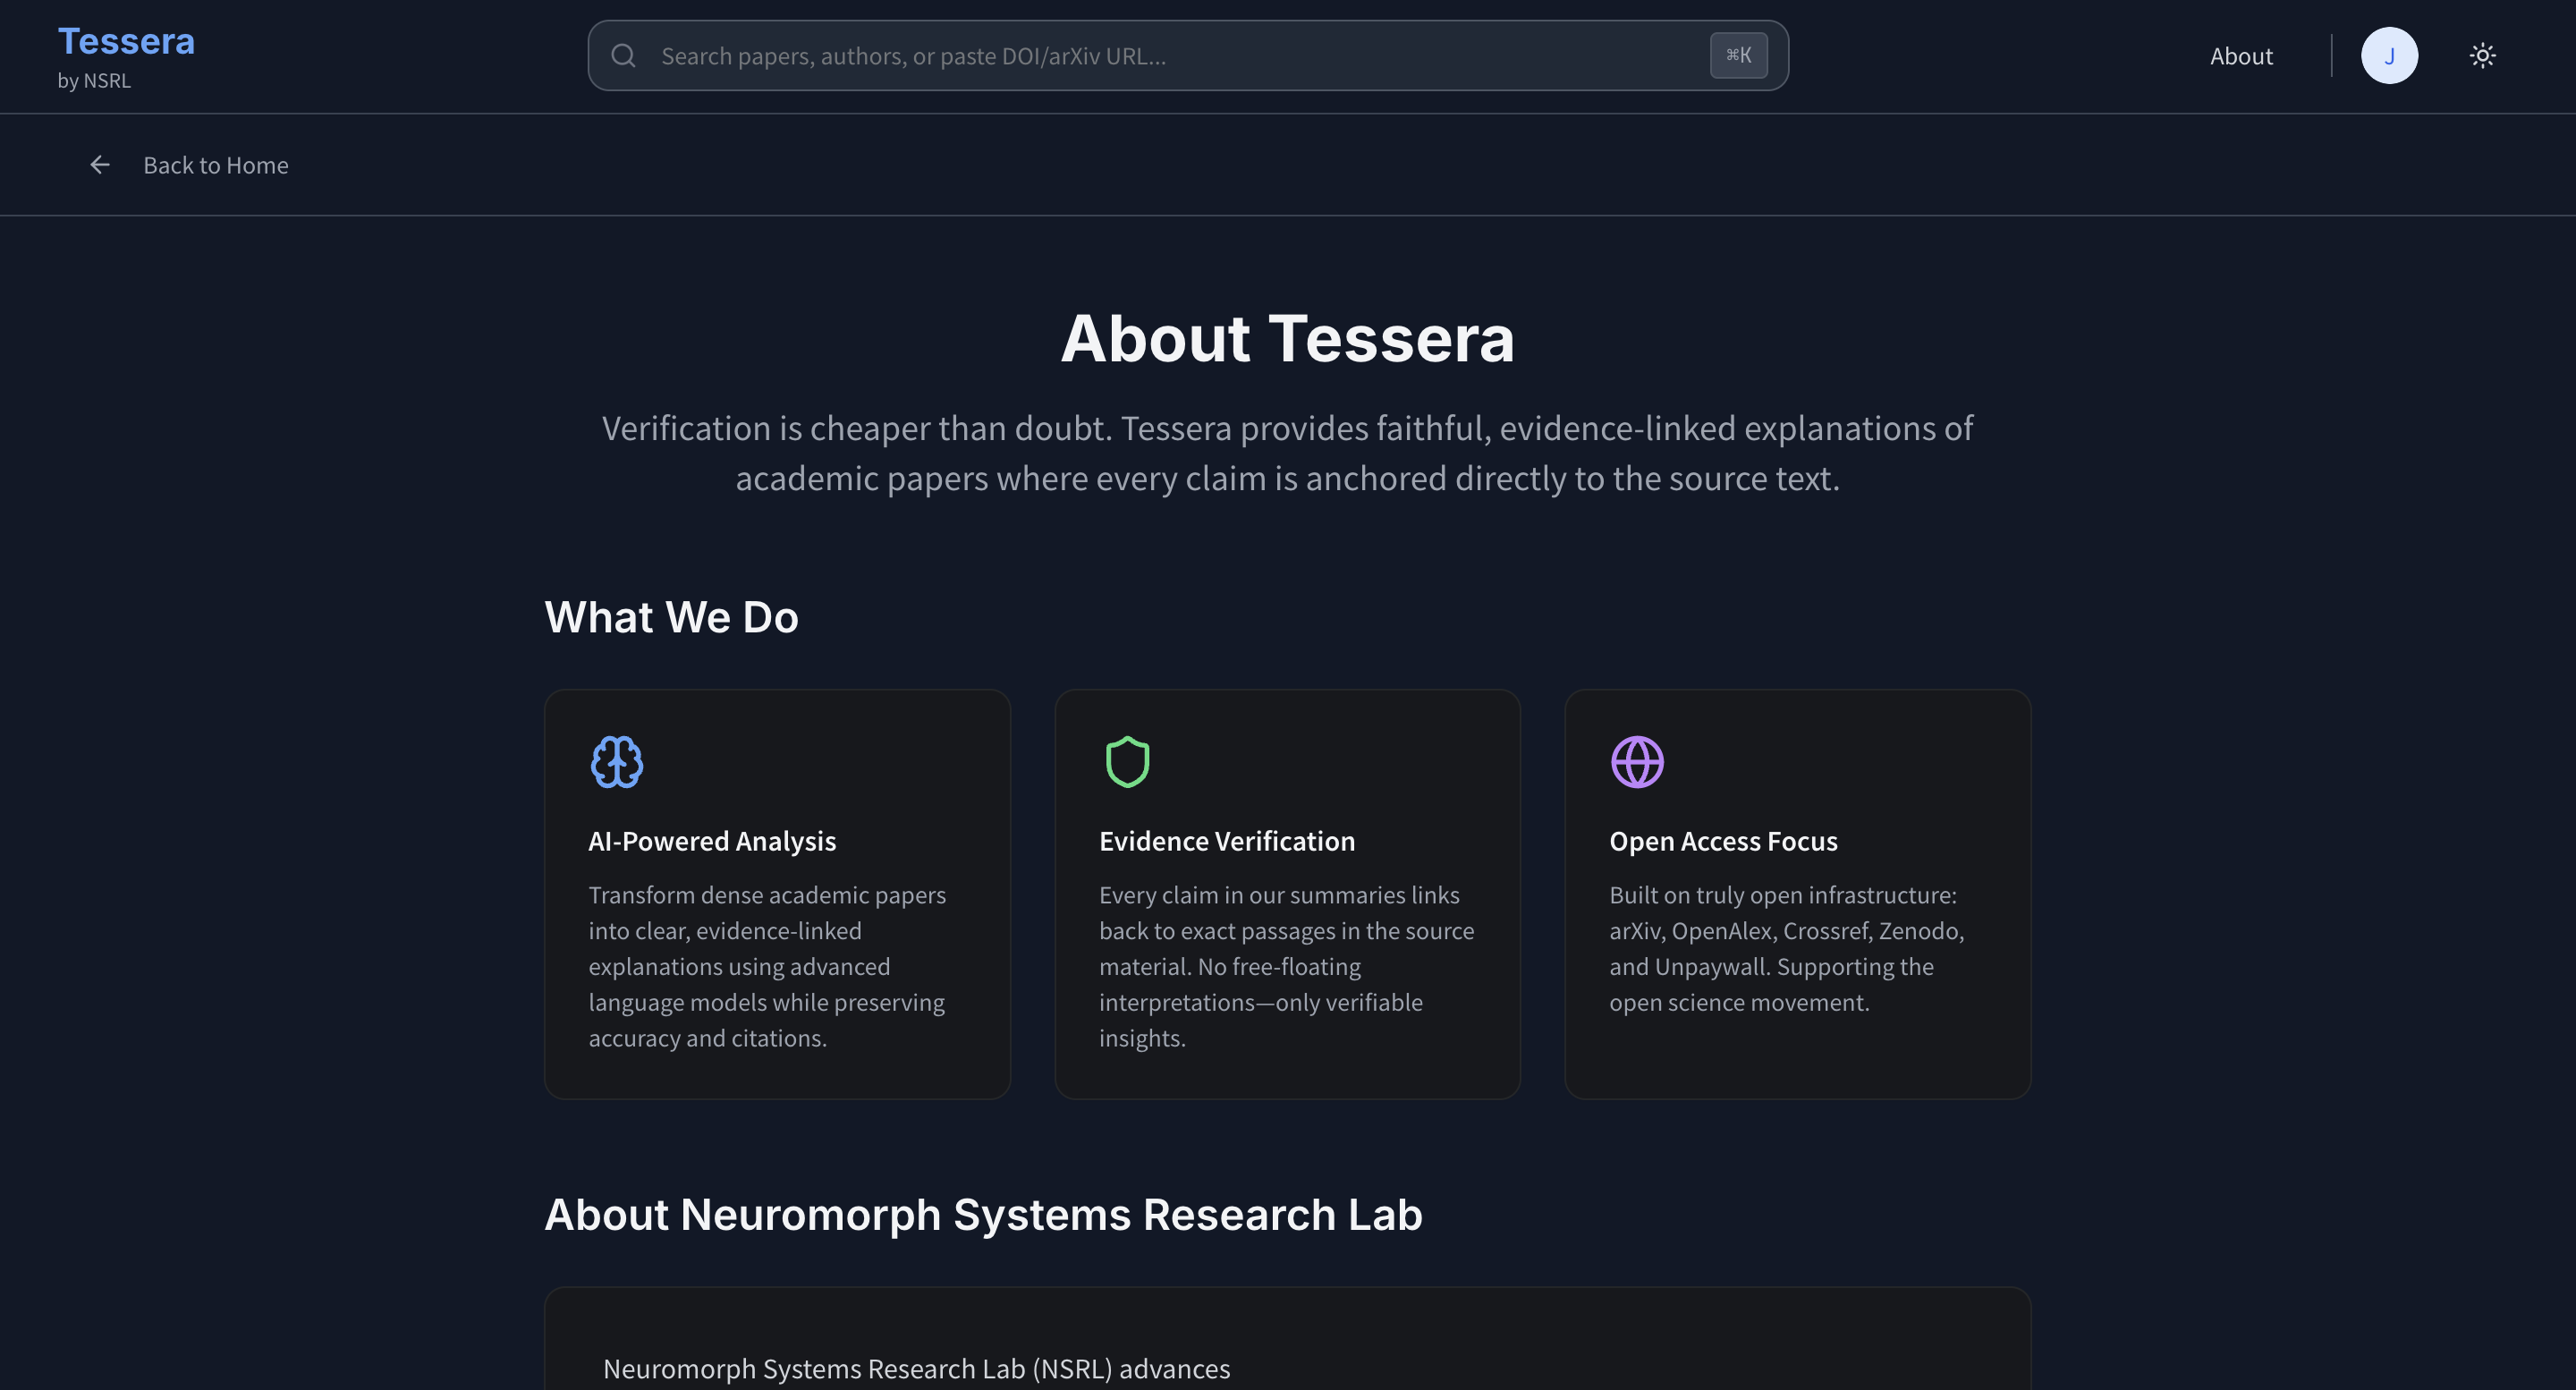Viewport: 2576px width, 1390px height.
Task: Click the brain icon on AI-Powered Analysis
Action: (617, 762)
